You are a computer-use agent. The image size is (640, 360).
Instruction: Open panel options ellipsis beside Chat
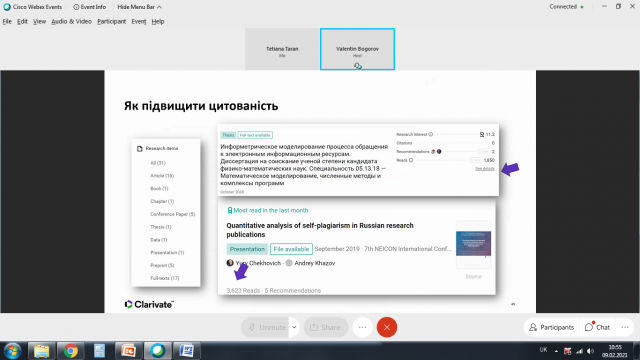(x=625, y=327)
